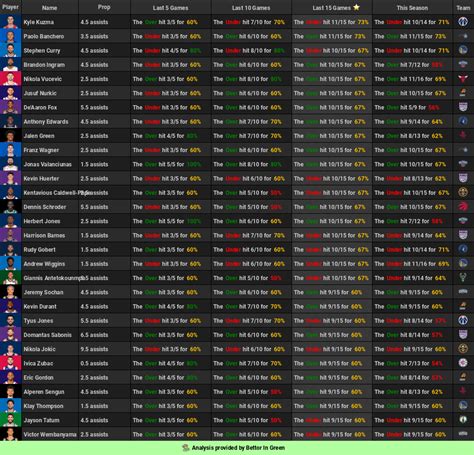Click Franz Wagner's player headshot

point(11,150)
